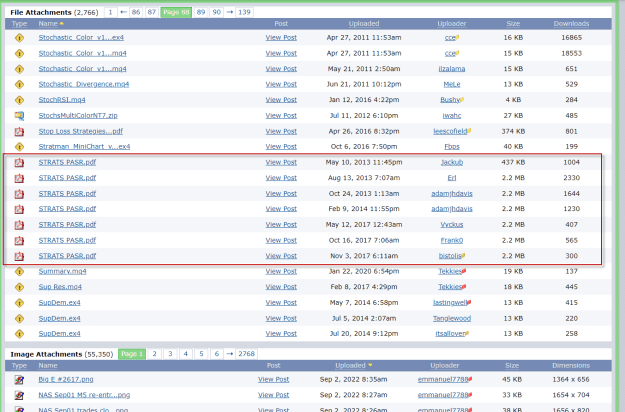This screenshot has width=625, height=412.
Task: Click PDF icon beside Stop Loss Strategies pdf
Action: [x=19, y=131]
